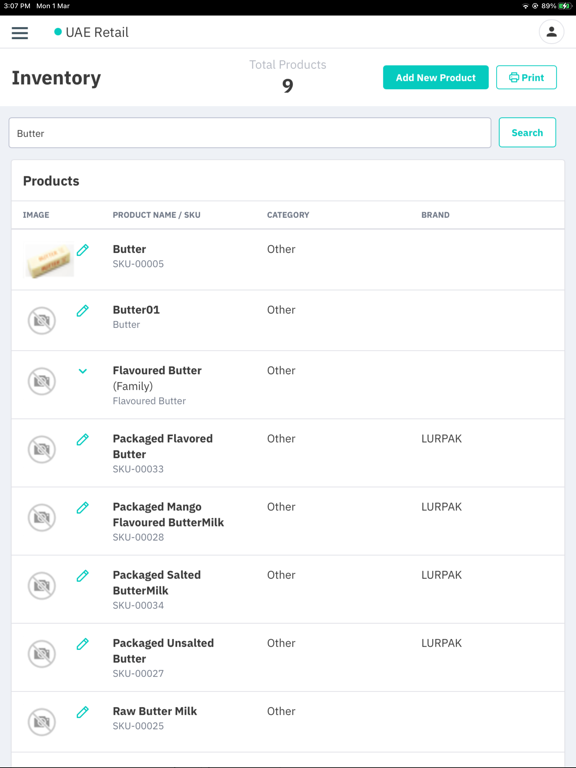Open the user profile icon
Screen dimensions: 576x768
pyautogui.click(x=552, y=32)
